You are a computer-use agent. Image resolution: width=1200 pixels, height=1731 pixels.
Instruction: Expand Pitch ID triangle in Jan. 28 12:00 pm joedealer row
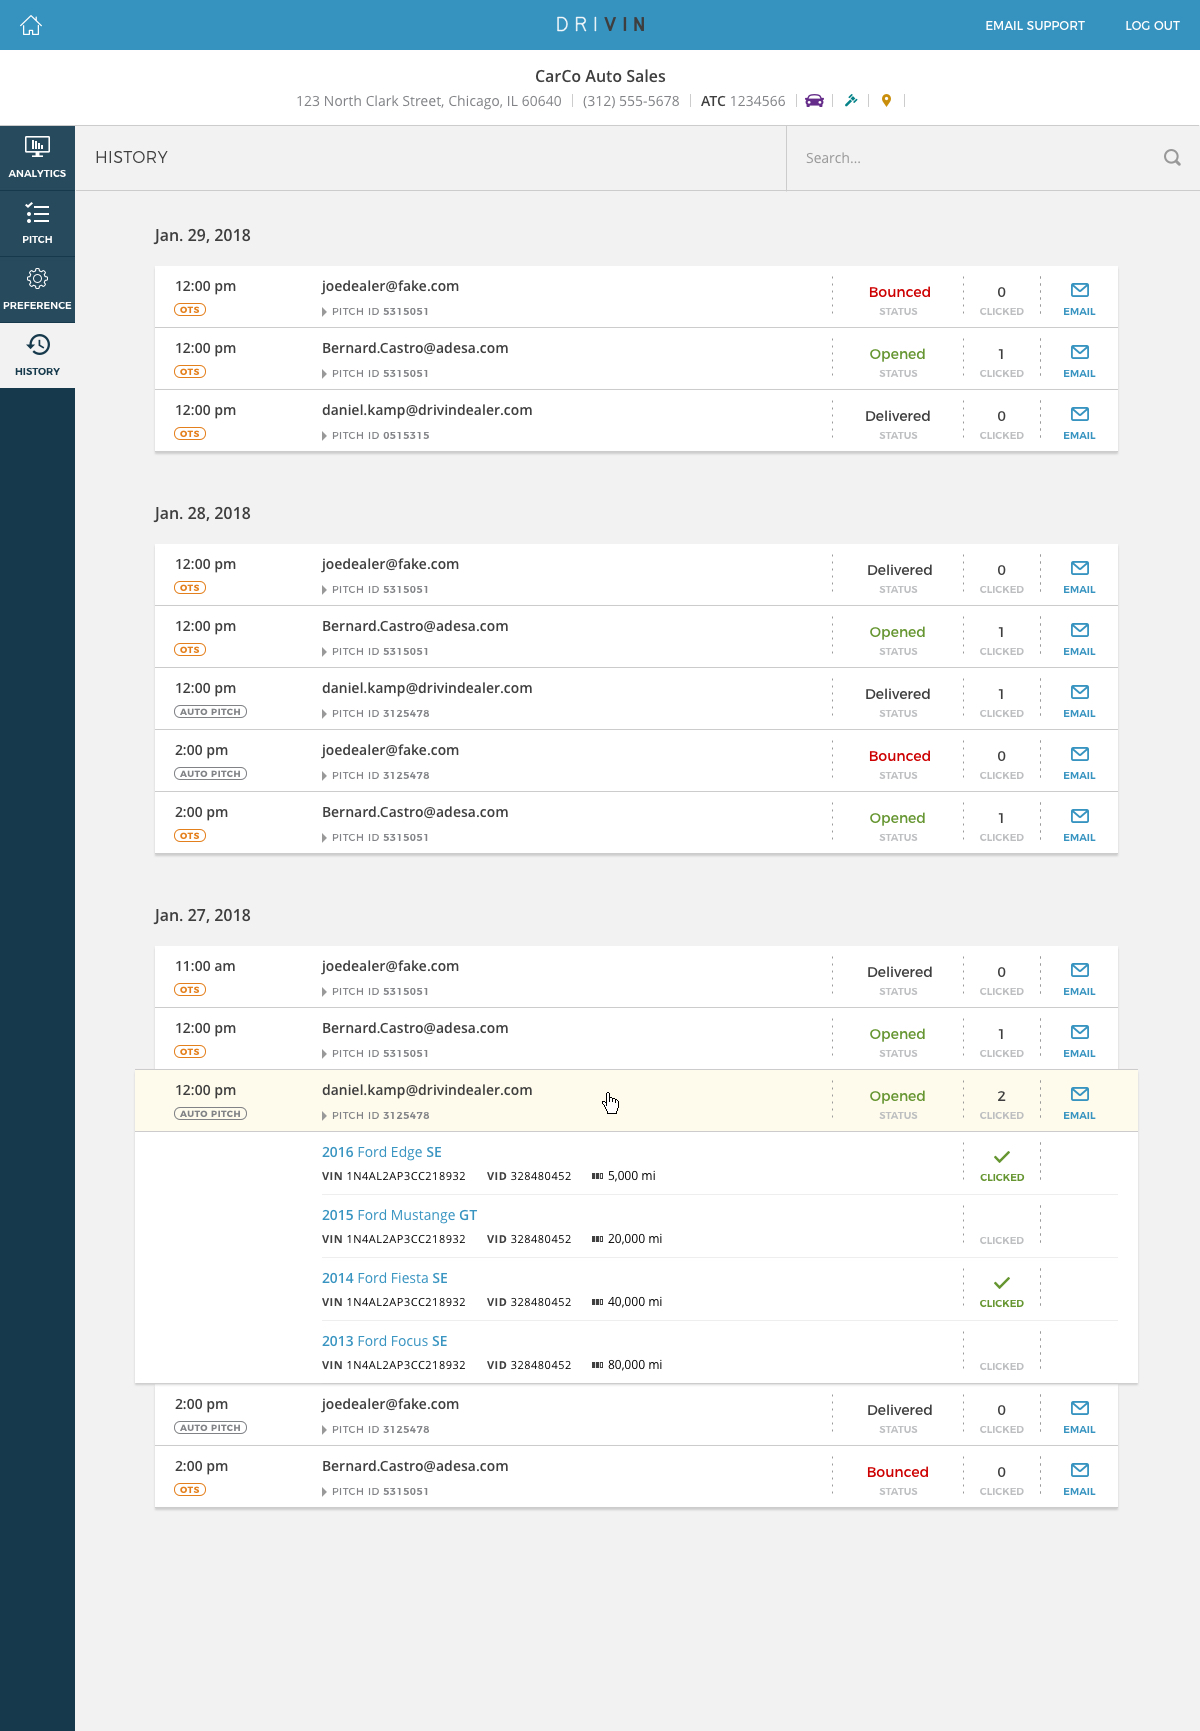point(324,590)
